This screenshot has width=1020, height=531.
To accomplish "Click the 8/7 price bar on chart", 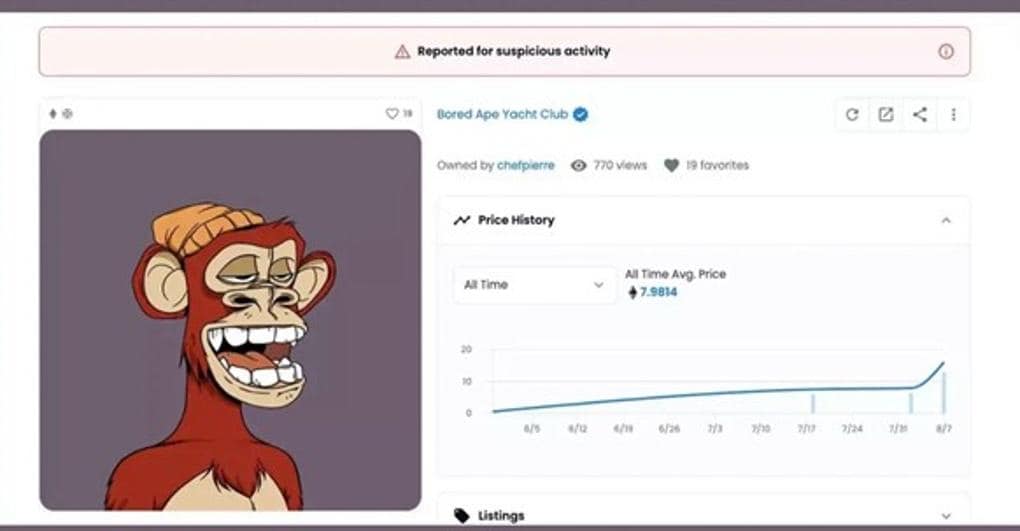I will (x=944, y=393).
